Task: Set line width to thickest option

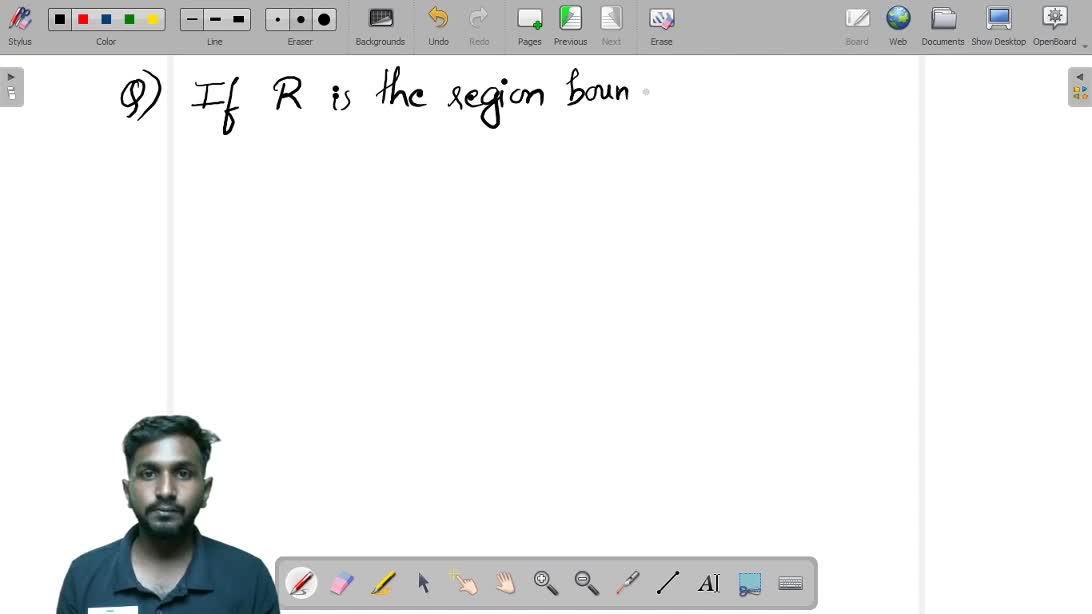Action: click(238, 19)
